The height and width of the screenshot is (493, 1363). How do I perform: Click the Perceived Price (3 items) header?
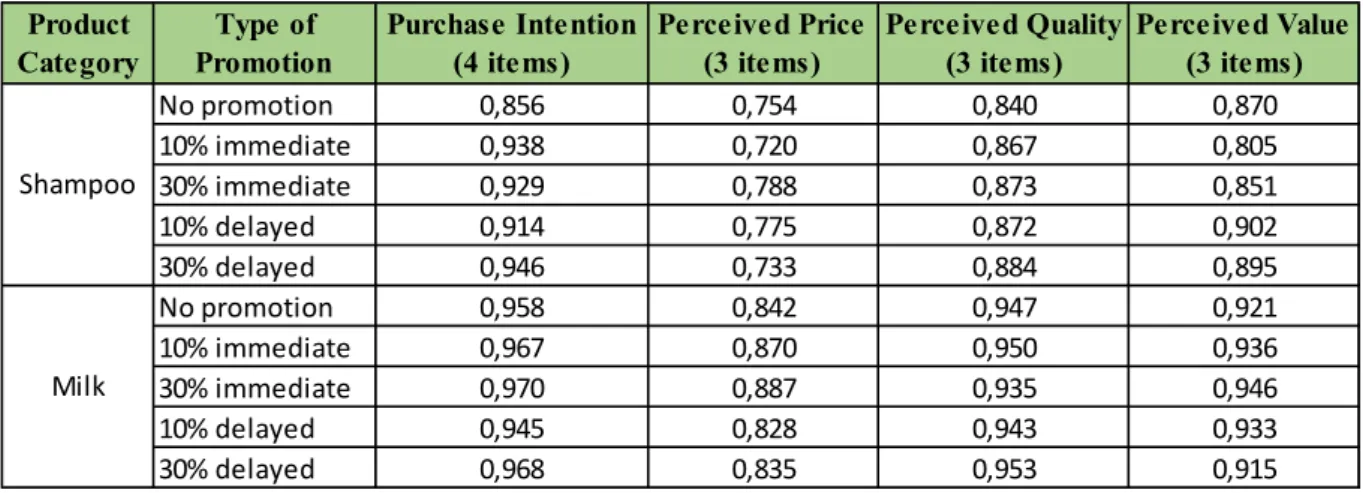point(756,44)
